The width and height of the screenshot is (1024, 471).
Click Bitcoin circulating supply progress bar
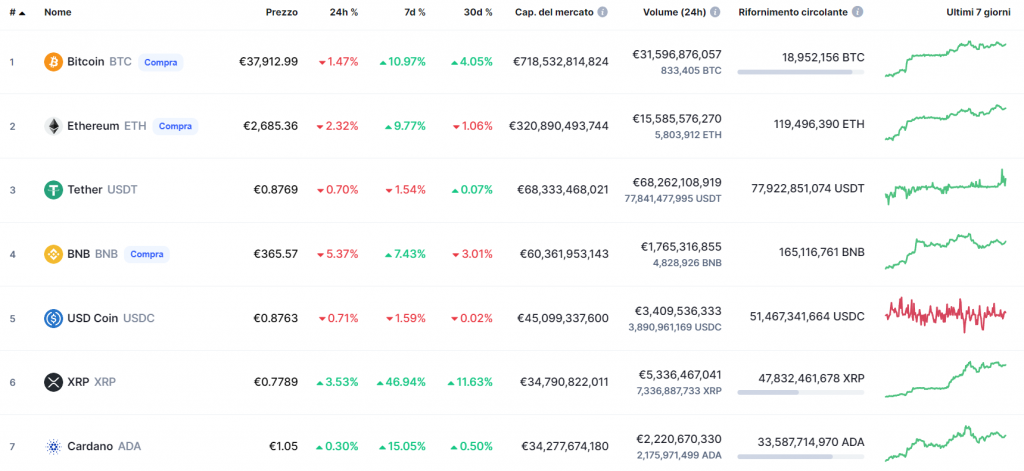(x=801, y=72)
